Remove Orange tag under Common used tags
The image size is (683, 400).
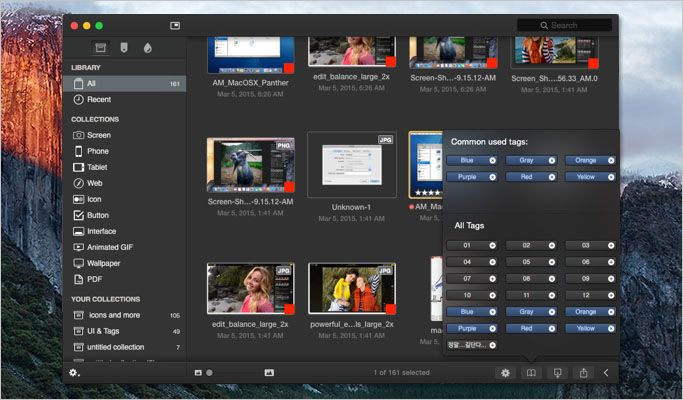pyautogui.click(x=611, y=160)
